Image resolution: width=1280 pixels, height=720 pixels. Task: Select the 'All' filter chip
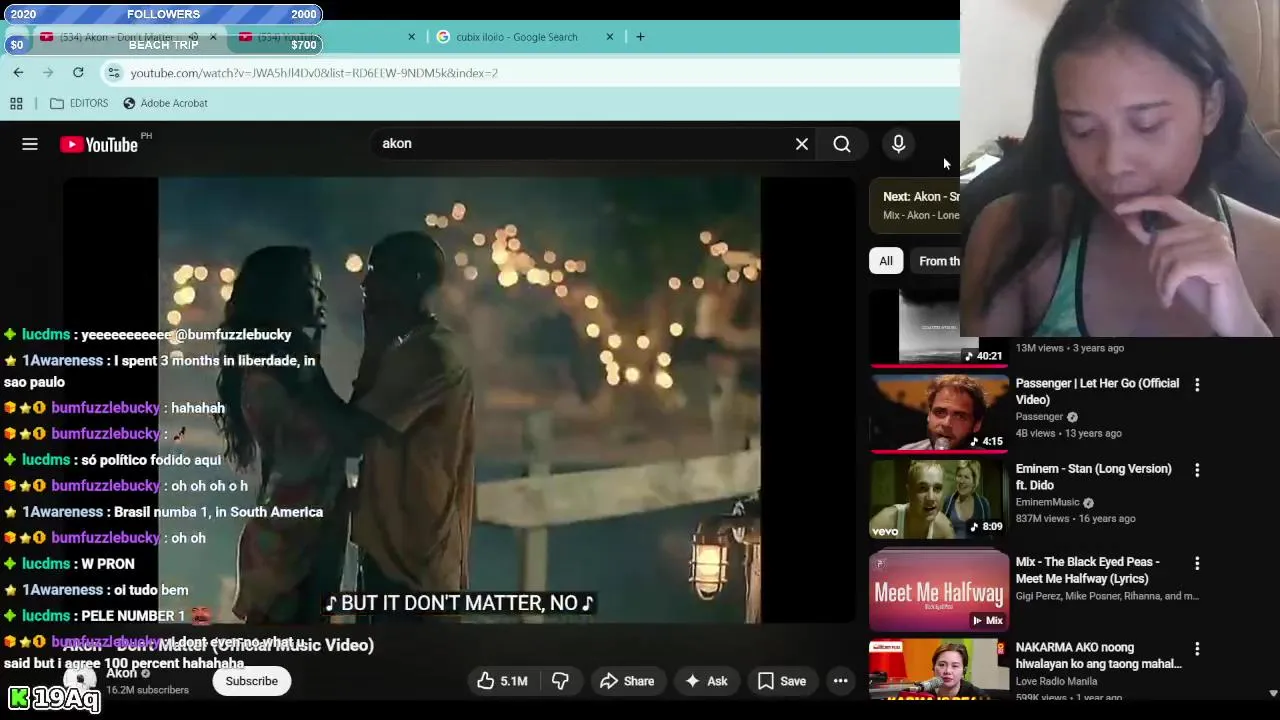click(886, 261)
